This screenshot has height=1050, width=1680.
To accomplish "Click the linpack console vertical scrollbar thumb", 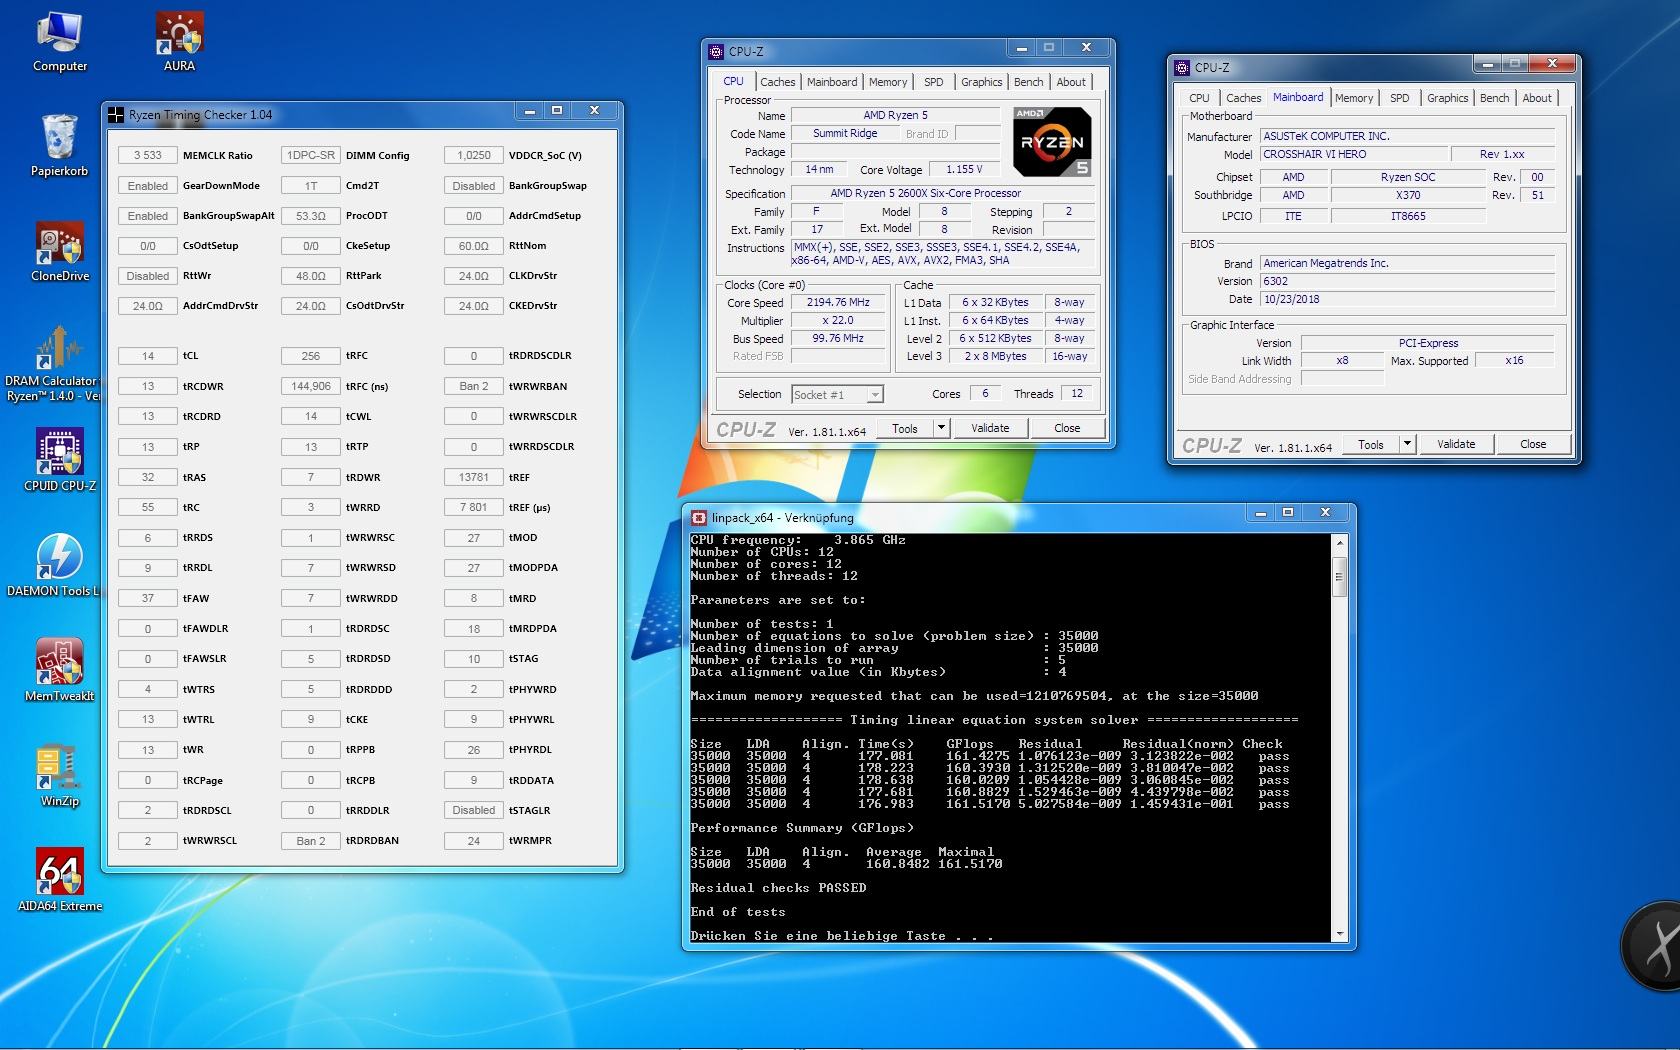I will [x=1339, y=575].
